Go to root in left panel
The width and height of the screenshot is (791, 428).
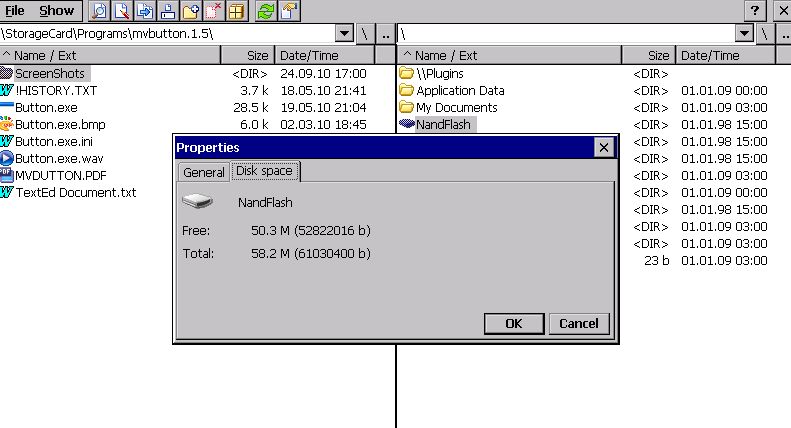(365, 34)
